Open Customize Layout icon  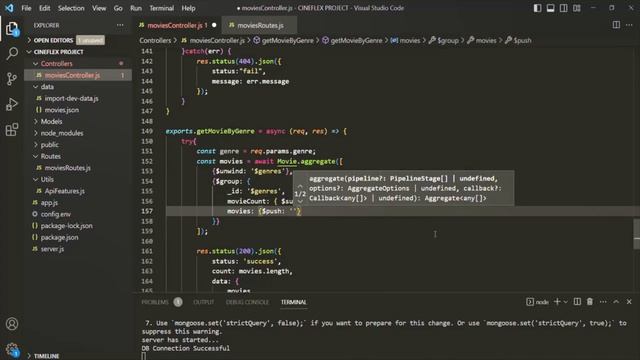pos(577,8)
